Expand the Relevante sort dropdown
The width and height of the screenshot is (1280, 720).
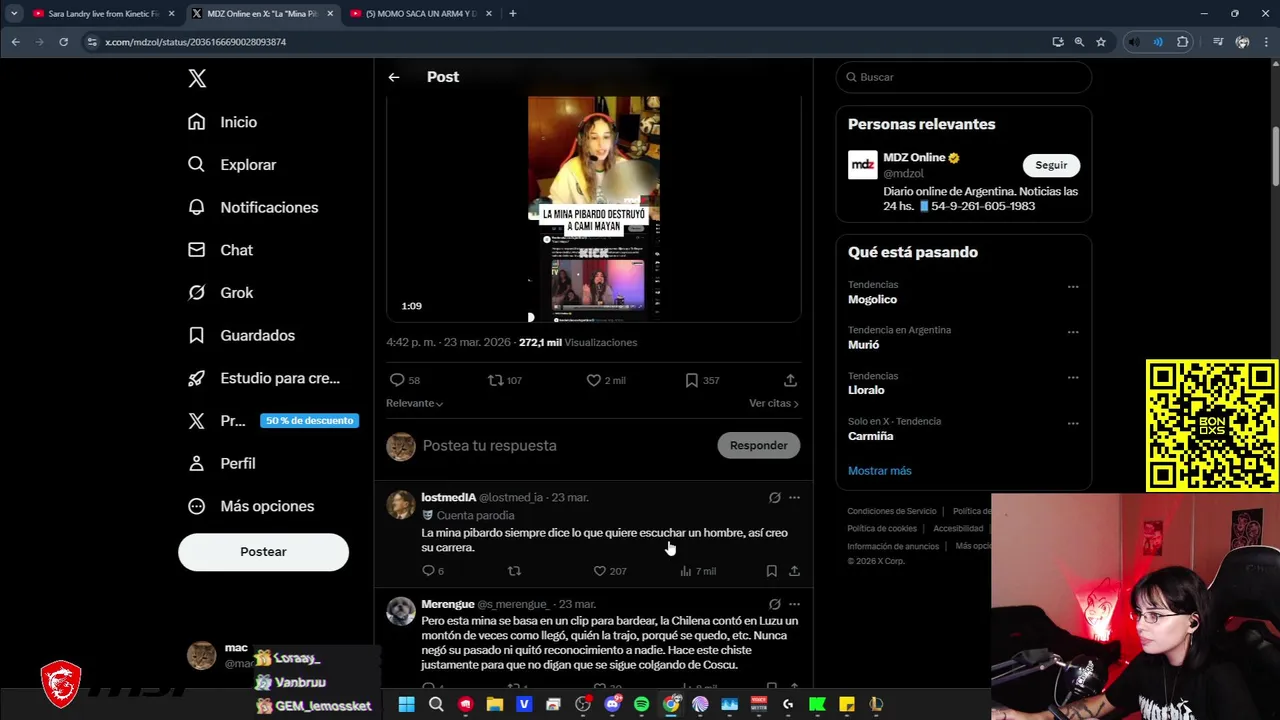(x=414, y=403)
